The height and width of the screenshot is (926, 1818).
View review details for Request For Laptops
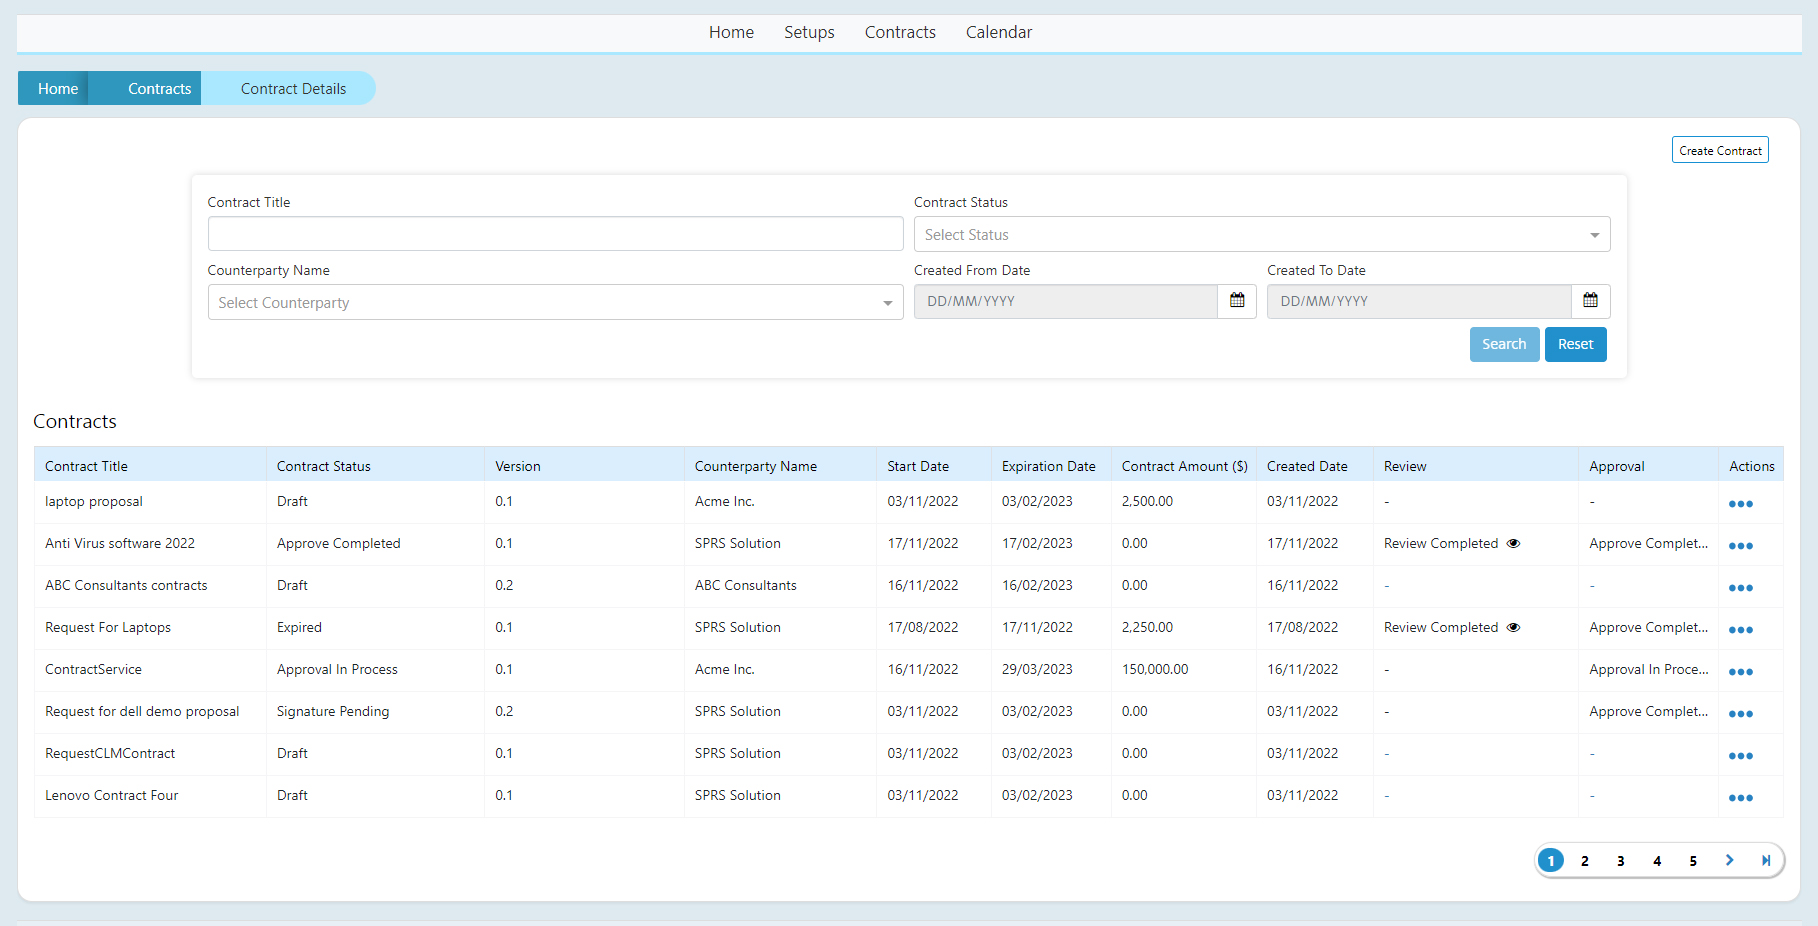[1513, 628]
